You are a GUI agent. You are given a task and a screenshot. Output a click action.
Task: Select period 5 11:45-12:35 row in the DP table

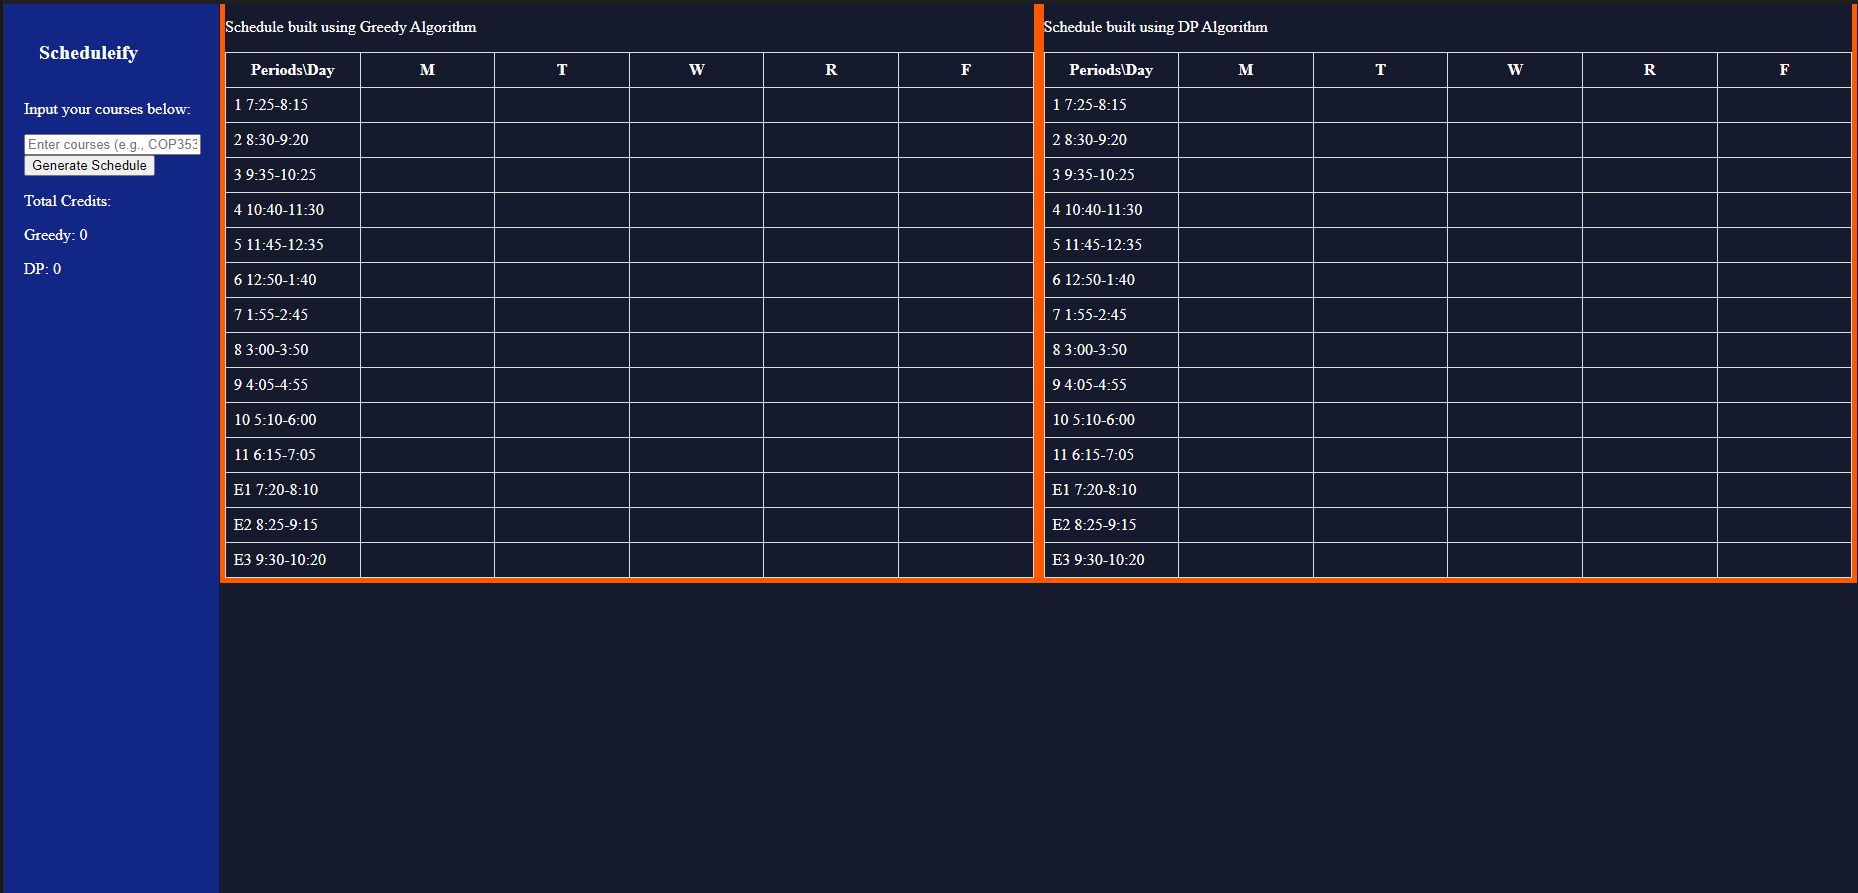(1097, 245)
